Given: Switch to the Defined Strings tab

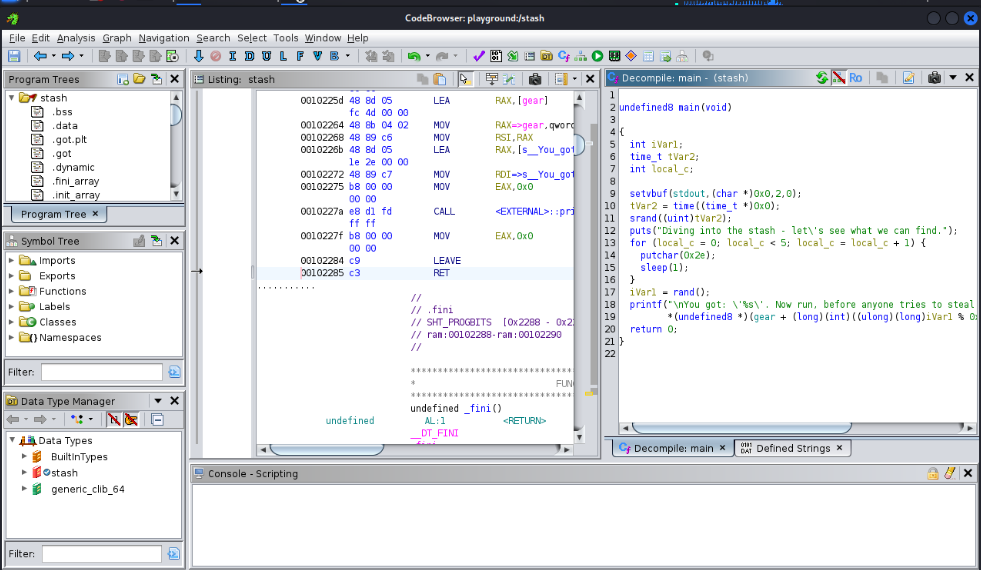Looking at the screenshot, I should (793, 448).
